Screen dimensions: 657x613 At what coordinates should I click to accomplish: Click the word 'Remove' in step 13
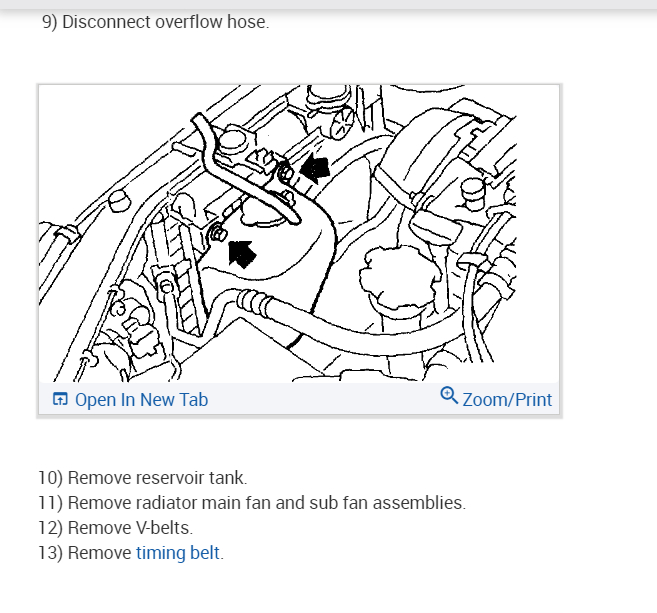tap(99, 553)
